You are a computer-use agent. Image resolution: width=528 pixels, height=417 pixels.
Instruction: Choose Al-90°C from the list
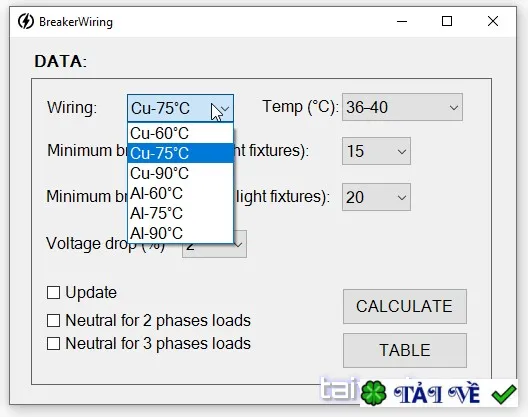point(180,233)
